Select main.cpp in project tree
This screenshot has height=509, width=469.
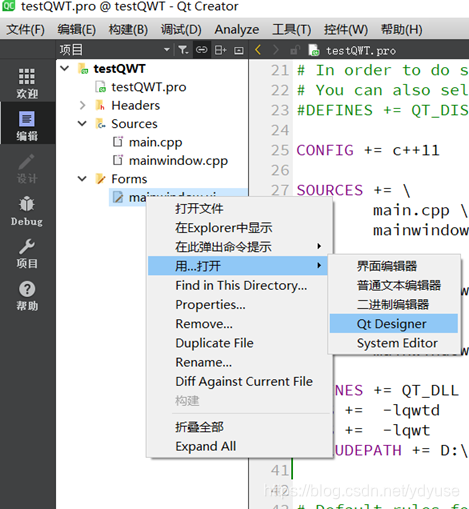pos(155,142)
